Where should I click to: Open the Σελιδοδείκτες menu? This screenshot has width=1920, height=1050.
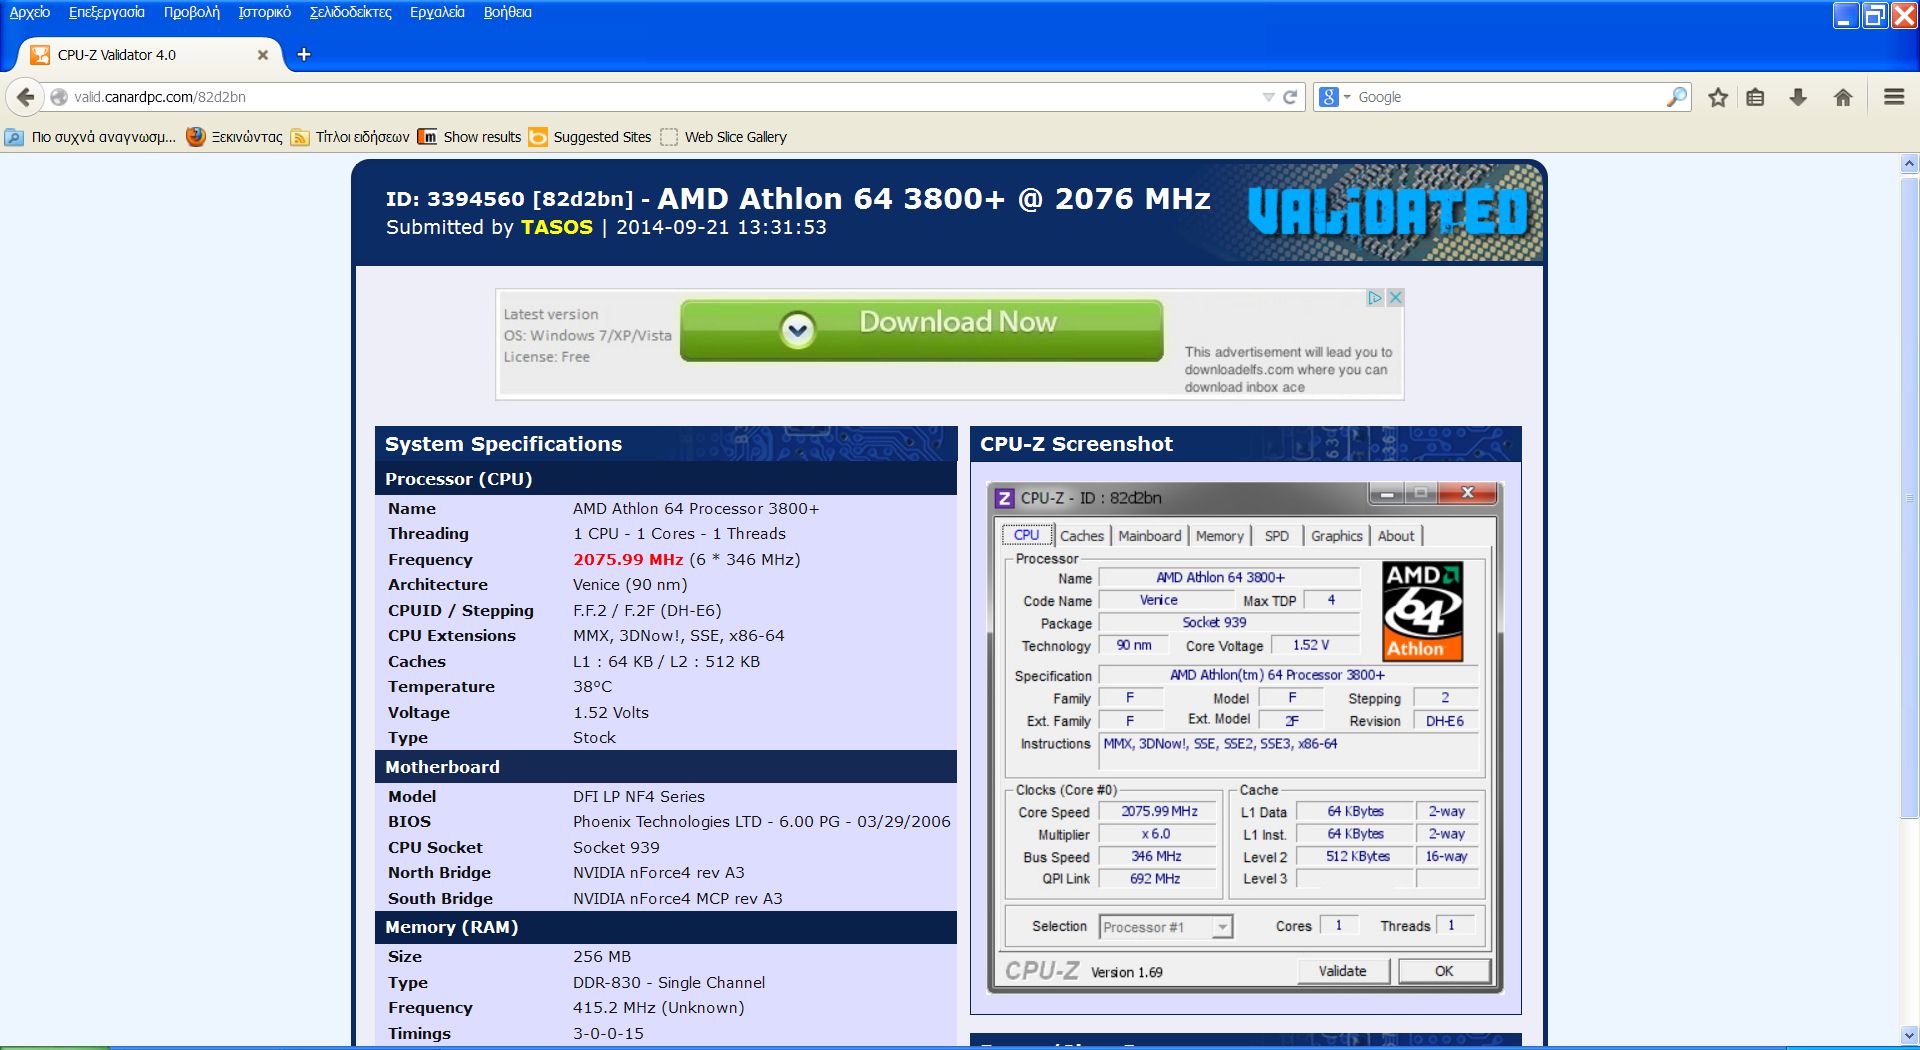click(x=351, y=12)
